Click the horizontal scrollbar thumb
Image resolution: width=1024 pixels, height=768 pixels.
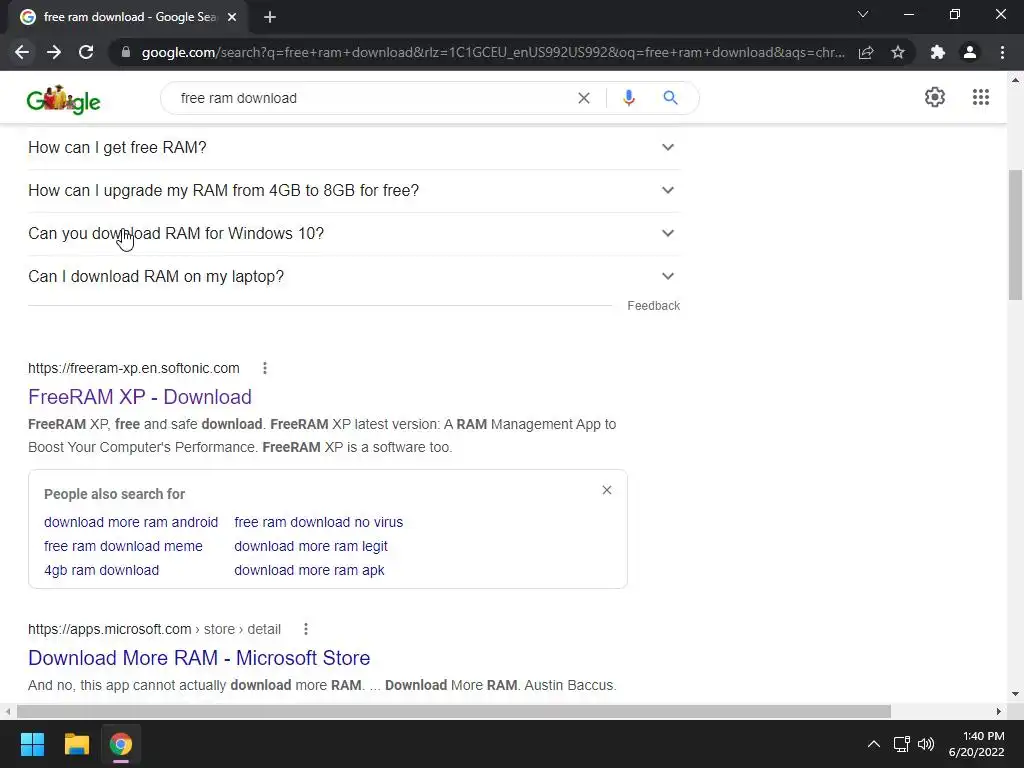[454, 711]
